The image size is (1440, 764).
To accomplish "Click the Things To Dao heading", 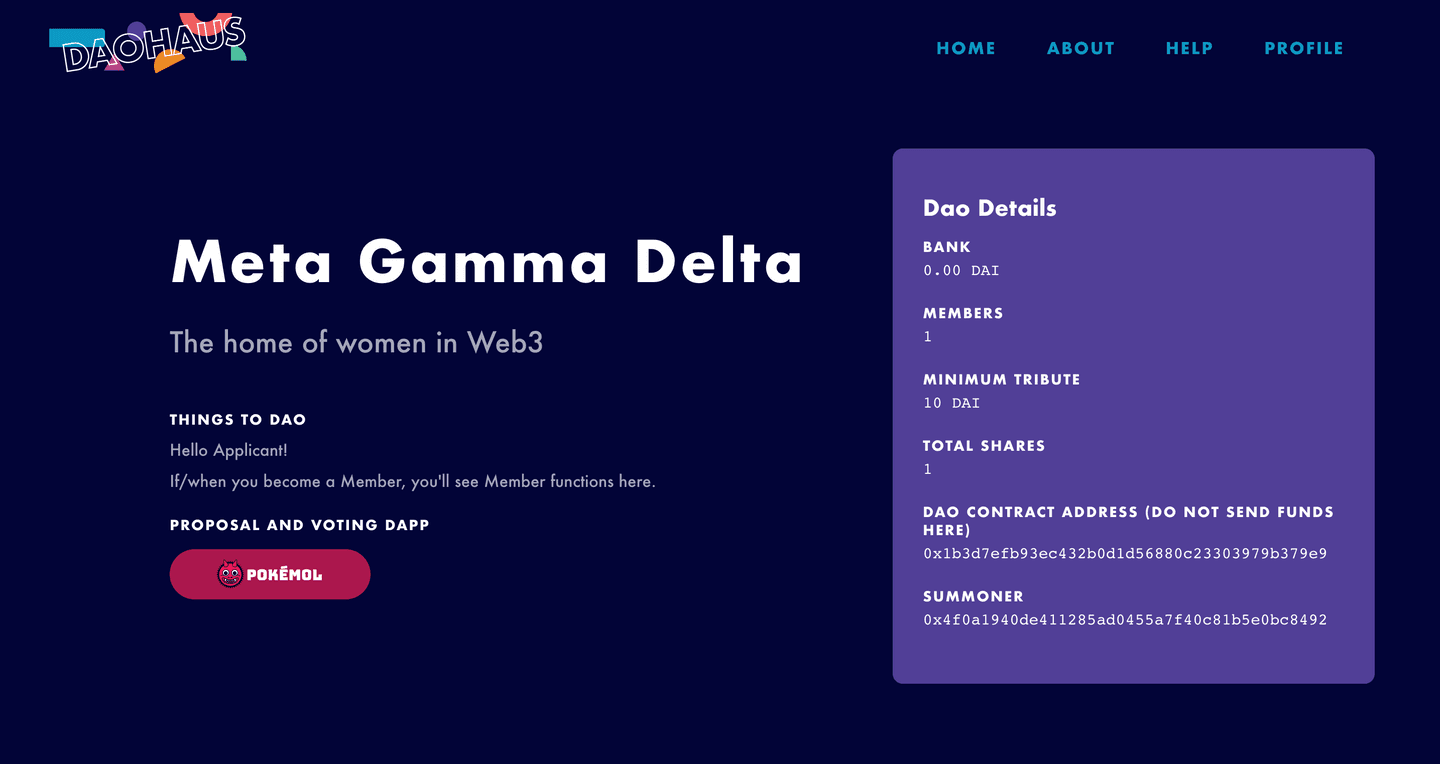I will [238, 420].
